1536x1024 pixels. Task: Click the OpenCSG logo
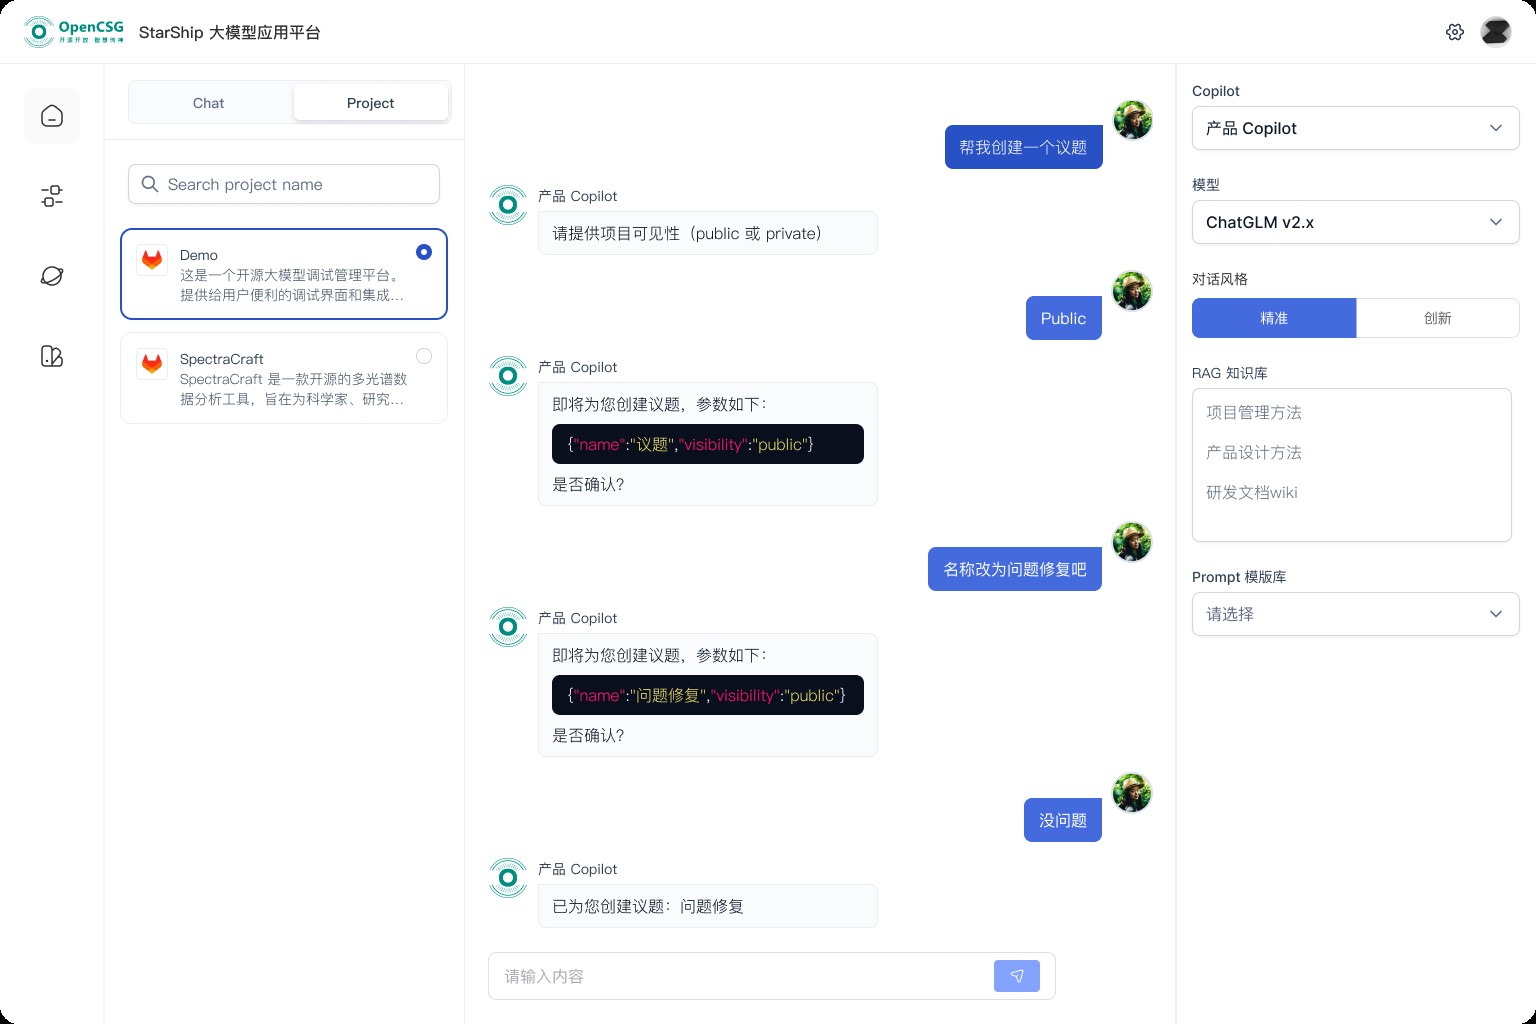coord(74,32)
